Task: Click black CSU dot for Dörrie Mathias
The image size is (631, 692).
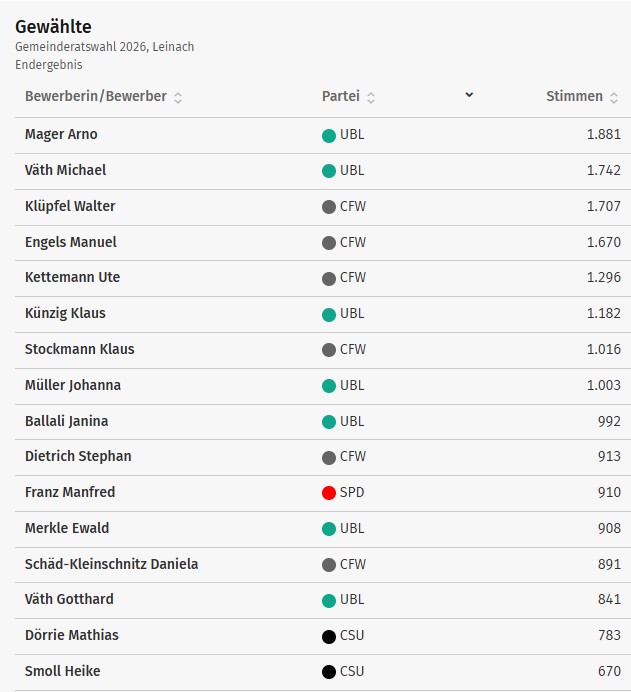Action: (328, 636)
